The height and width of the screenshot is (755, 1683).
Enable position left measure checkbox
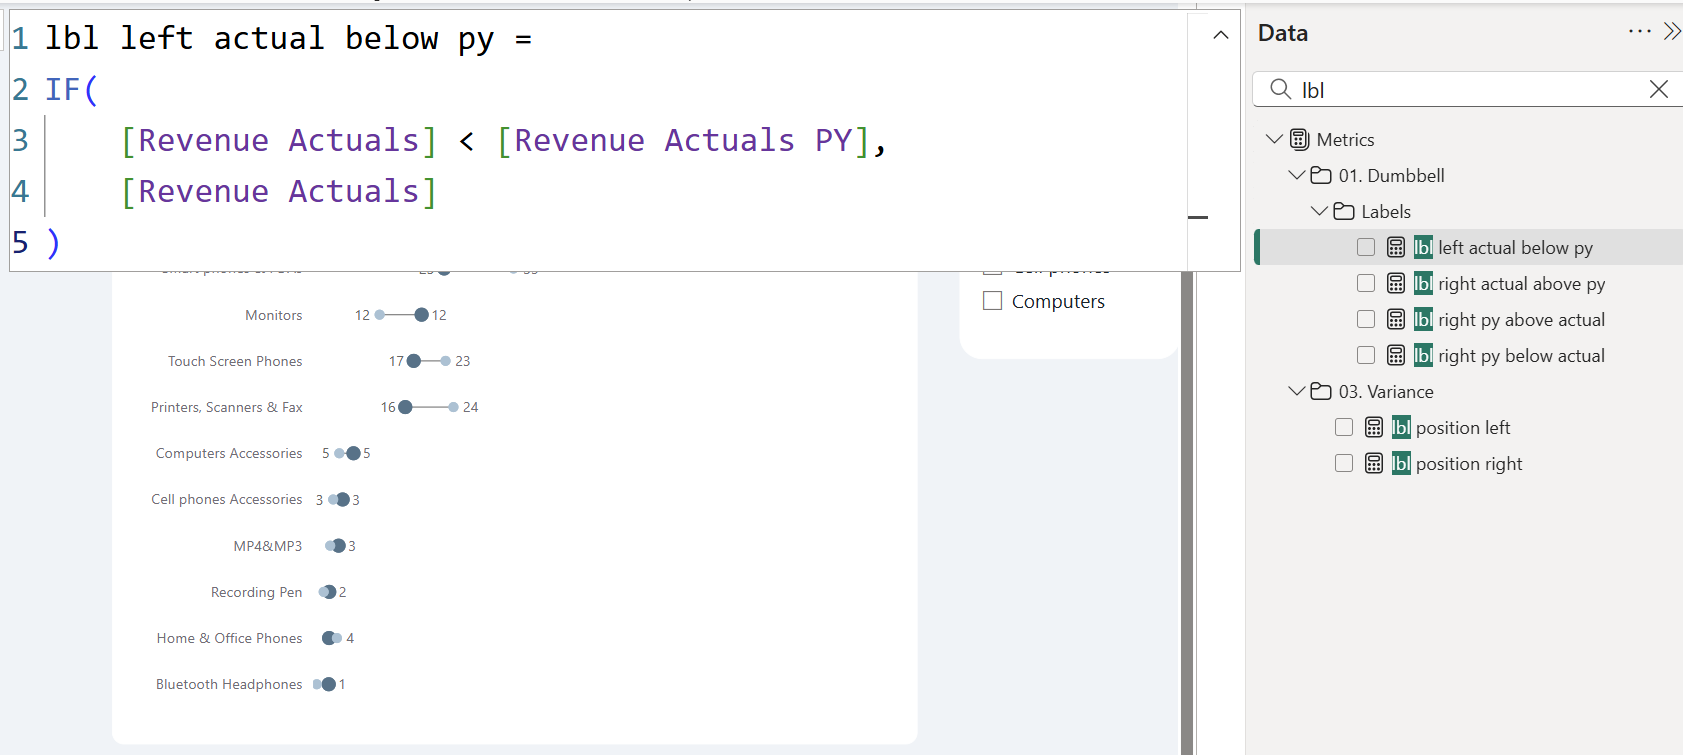pos(1344,427)
